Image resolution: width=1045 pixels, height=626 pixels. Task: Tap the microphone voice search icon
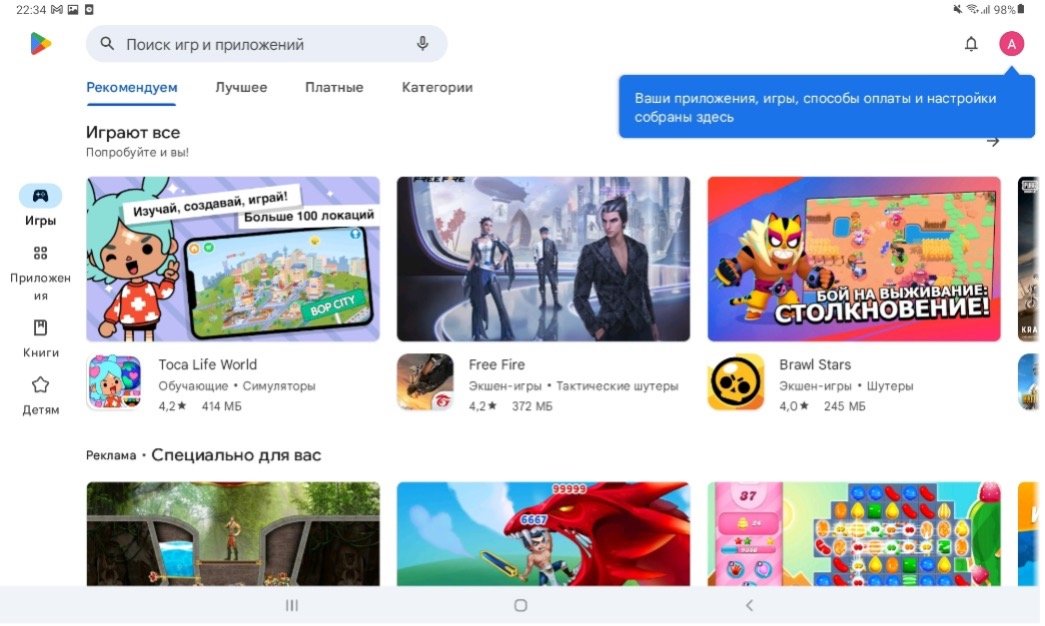(x=423, y=44)
